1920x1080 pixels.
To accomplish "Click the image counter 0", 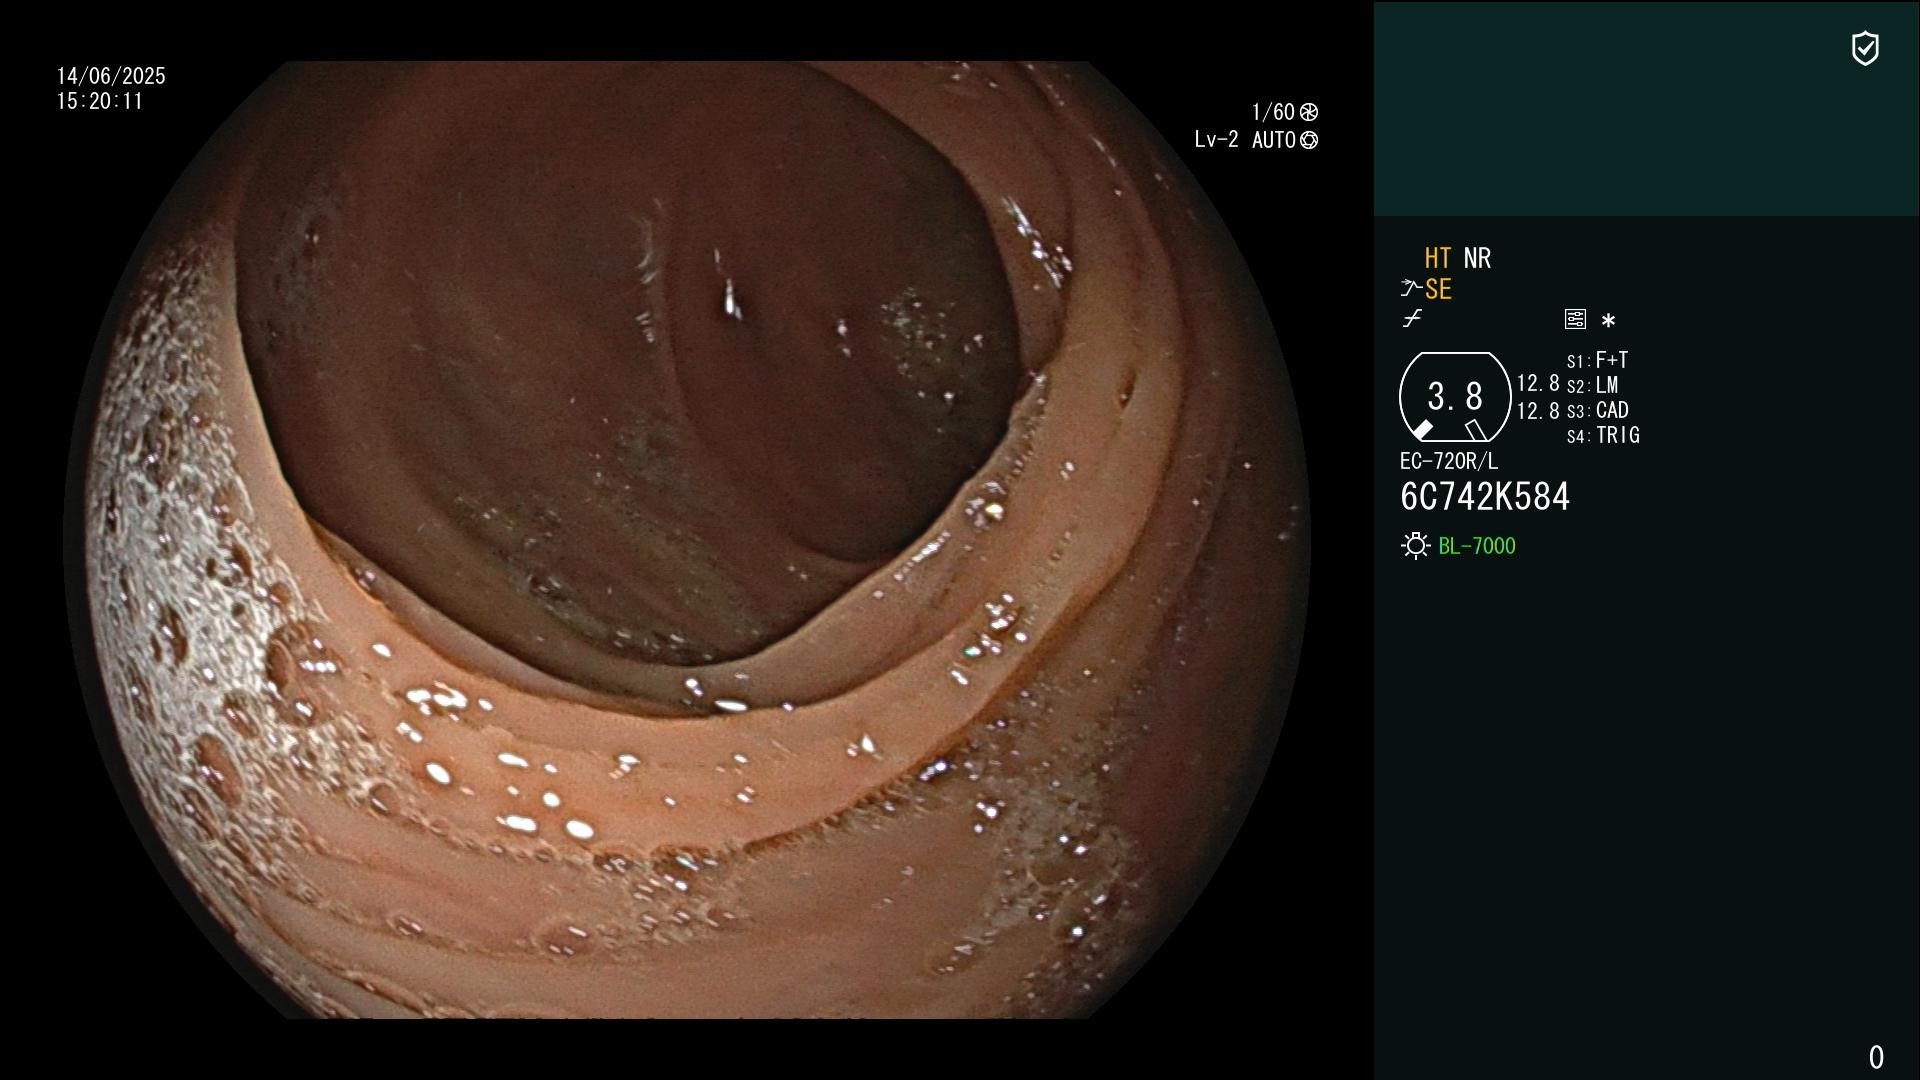I will click(1876, 1057).
